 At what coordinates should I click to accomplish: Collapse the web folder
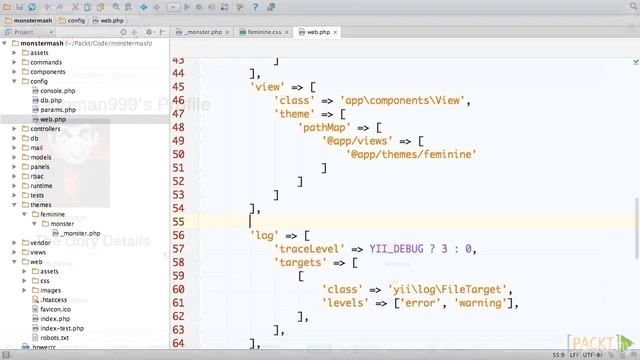click(x=15, y=262)
